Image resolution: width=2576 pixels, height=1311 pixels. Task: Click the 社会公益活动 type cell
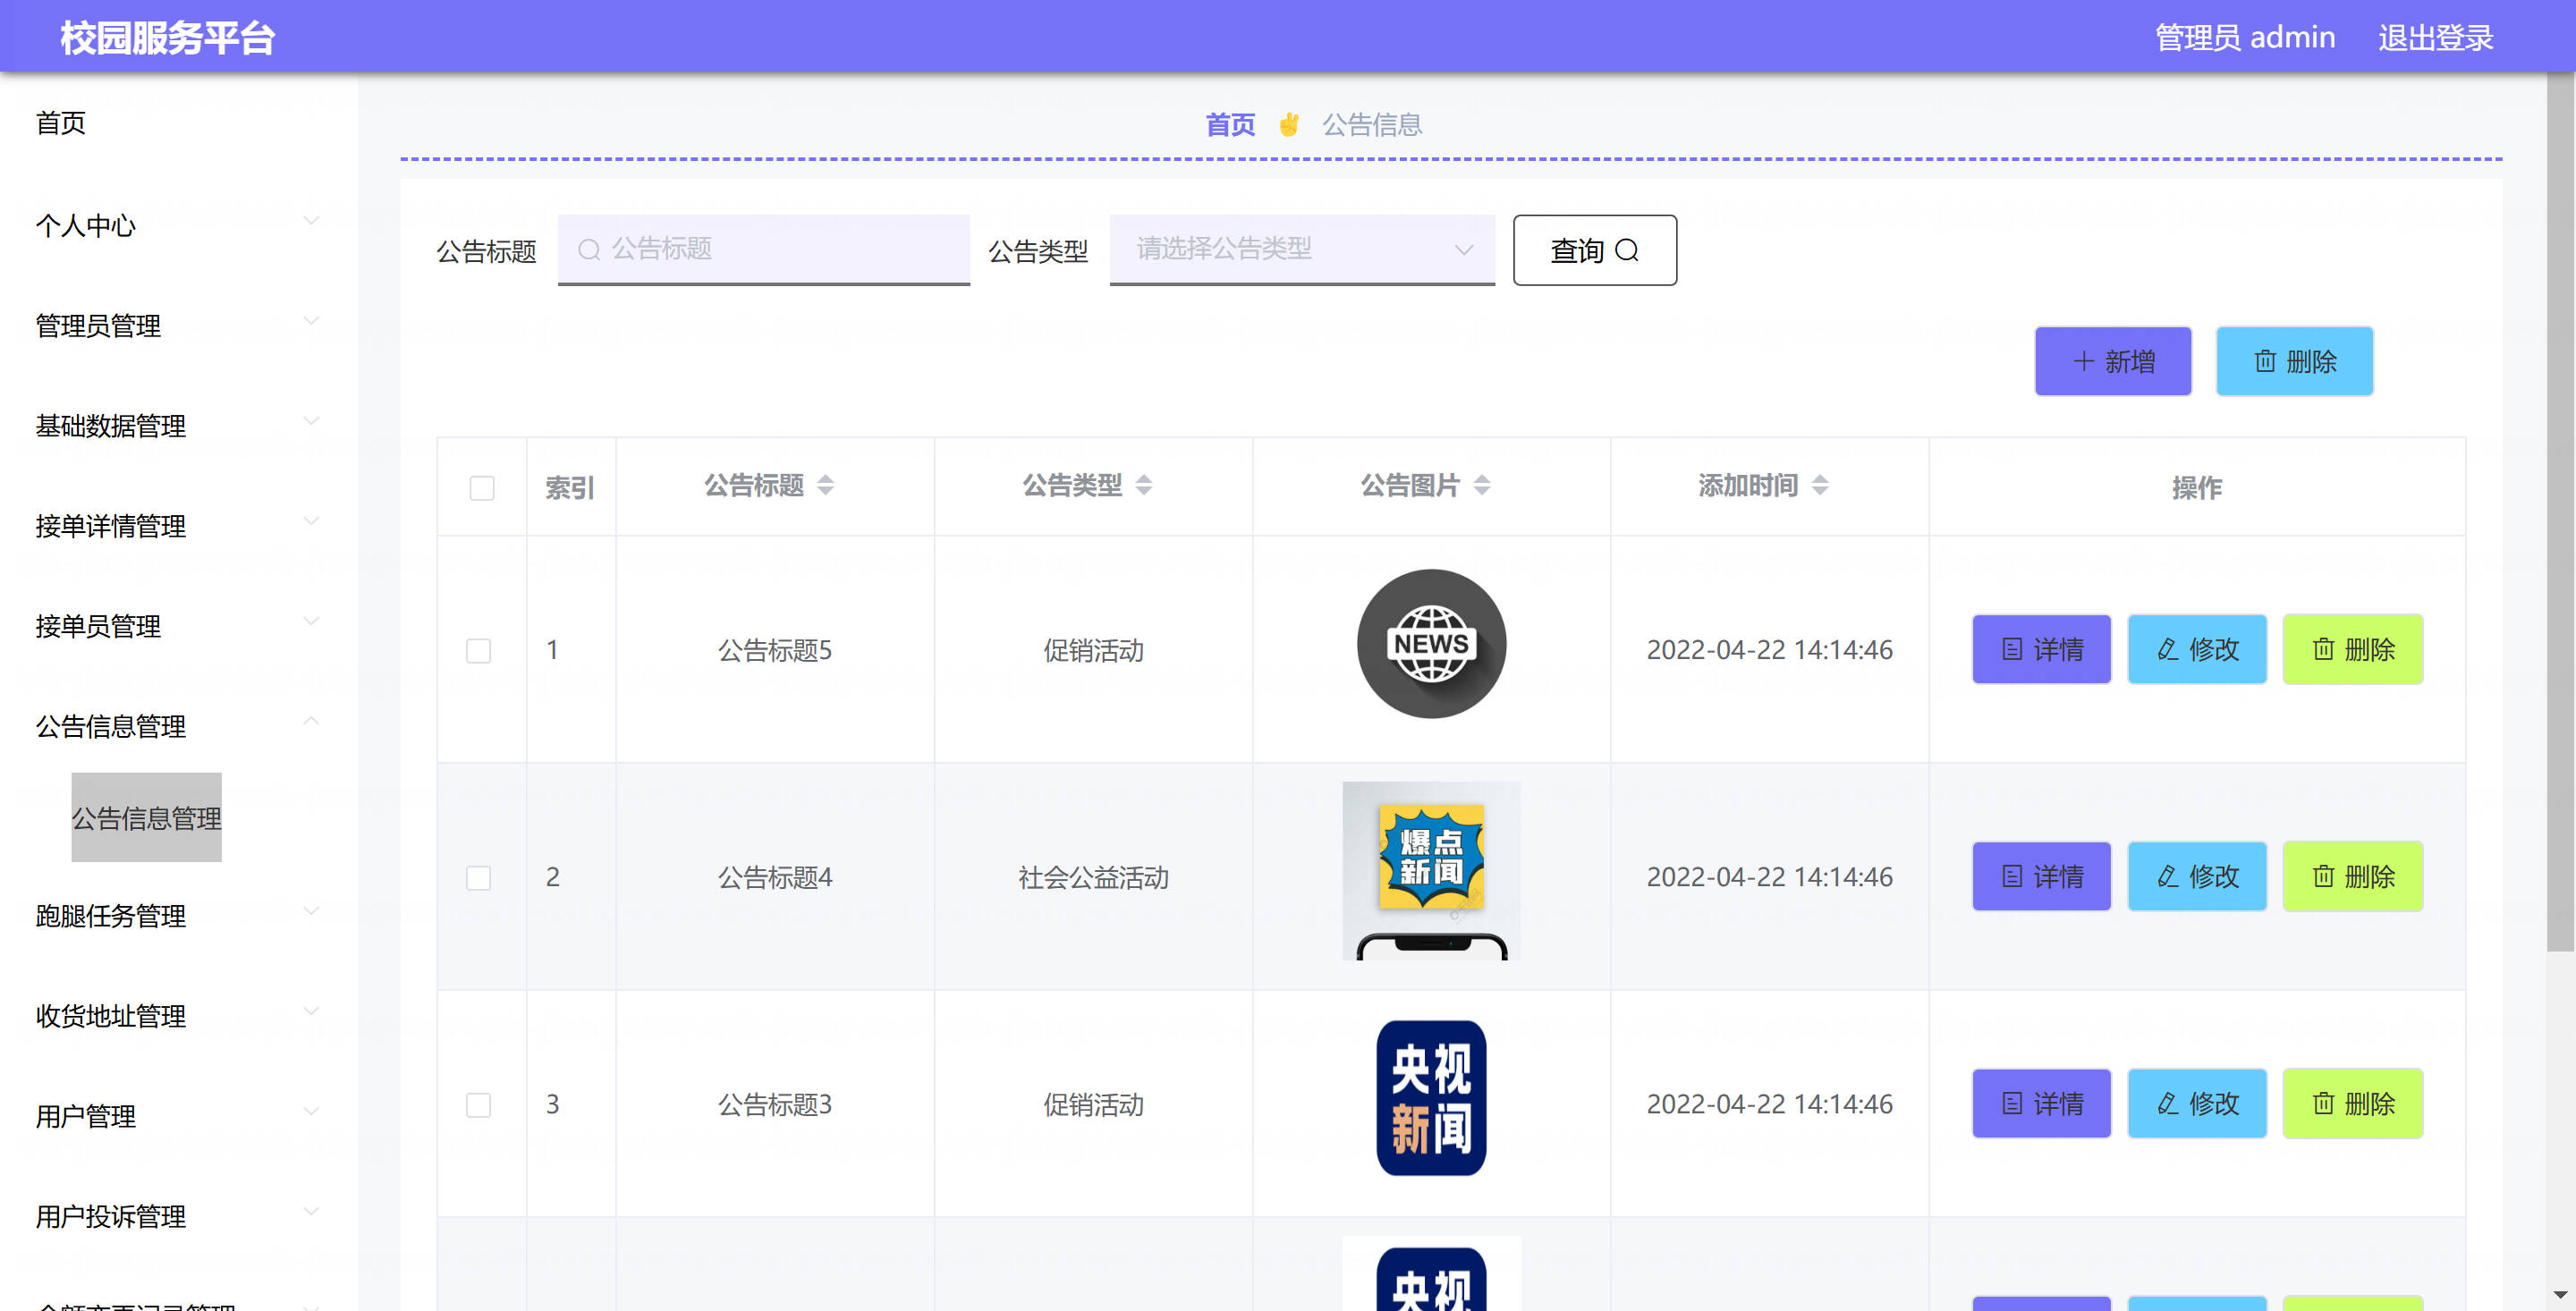(1093, 877)
